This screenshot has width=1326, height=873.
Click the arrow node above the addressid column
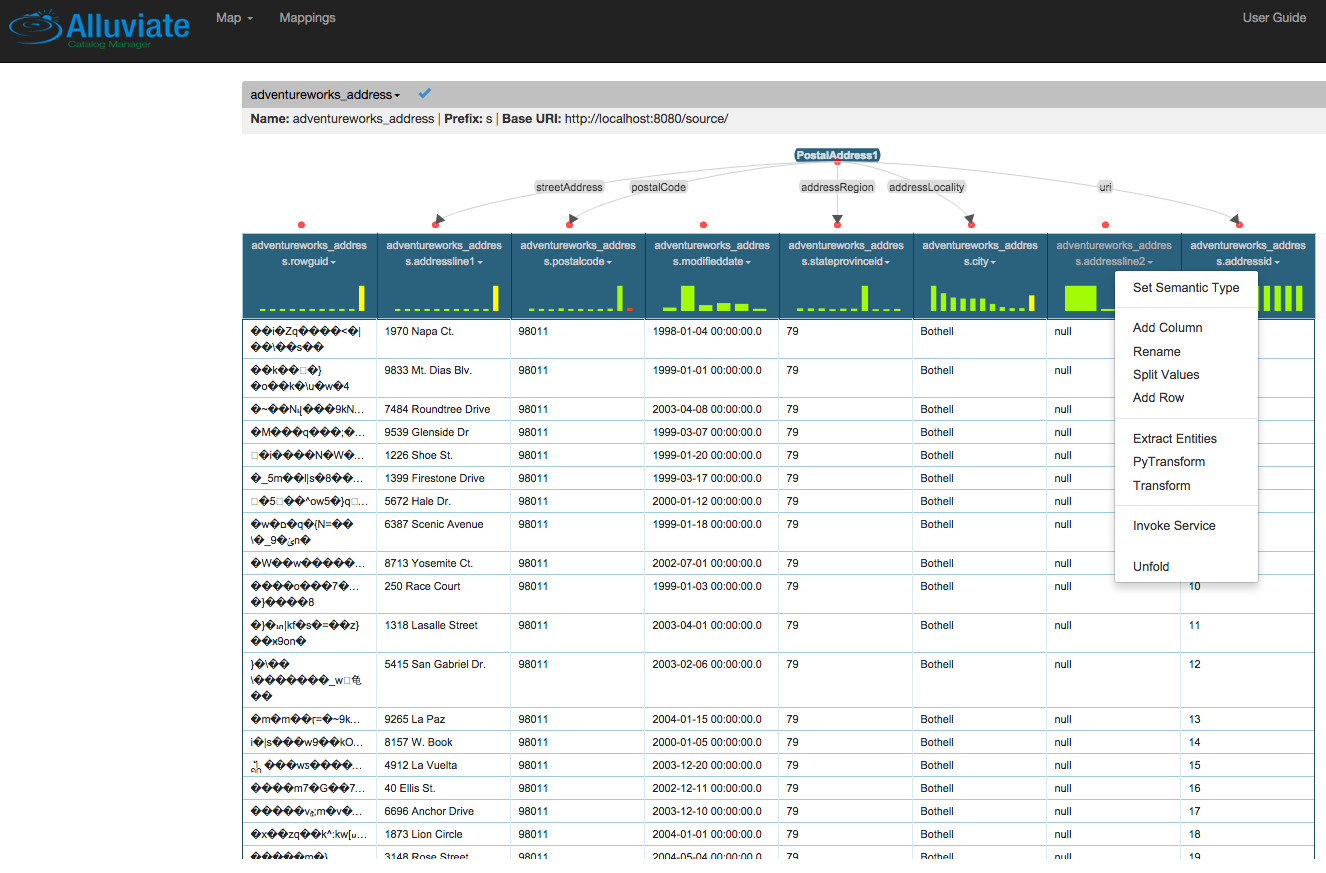[1238, 222]
